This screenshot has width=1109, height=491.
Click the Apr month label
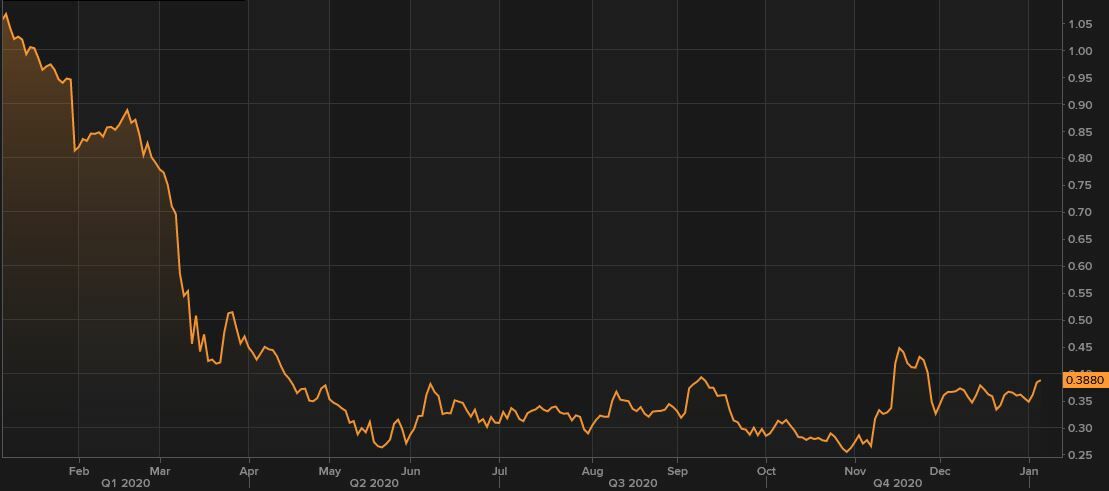248,470
